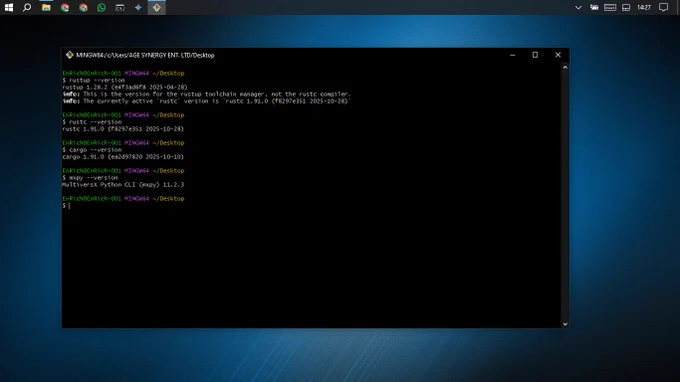680x382 pixels.
Task: Open the clock showing 14:27
Action: point(644,7)
